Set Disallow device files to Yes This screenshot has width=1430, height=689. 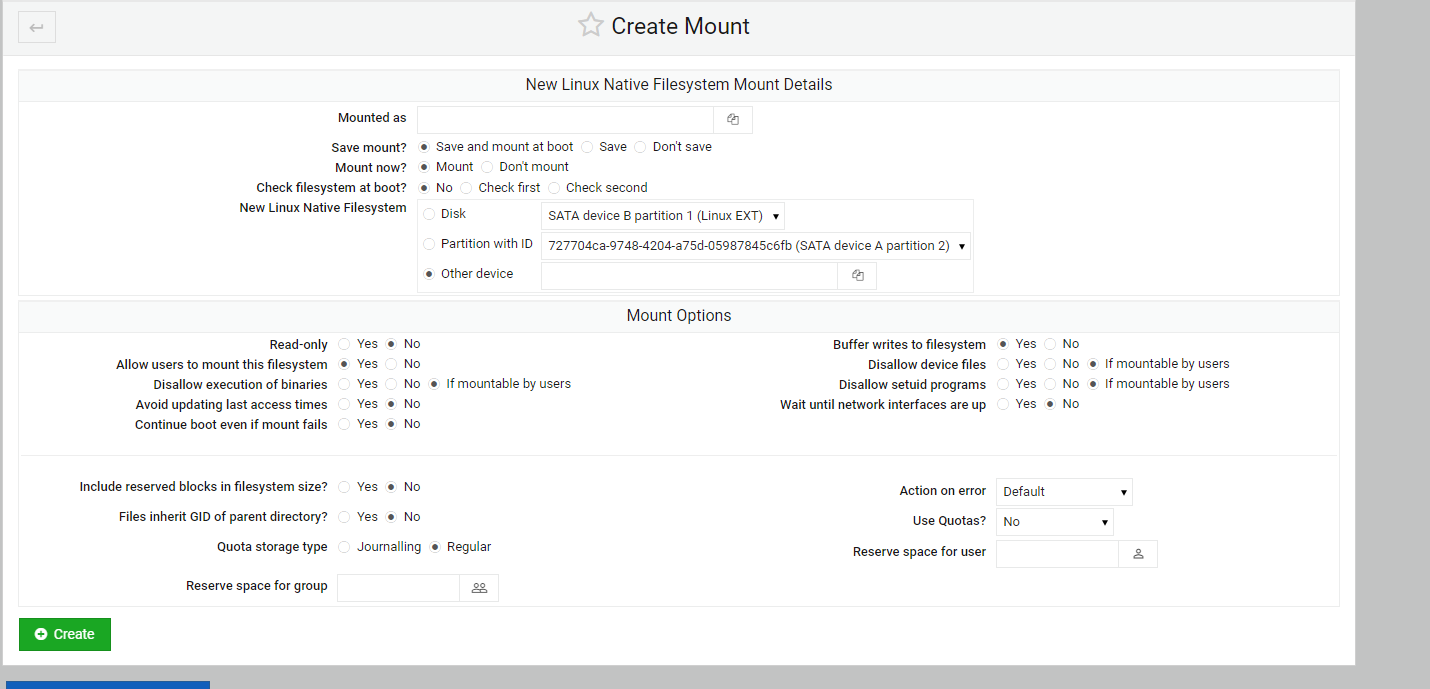[x=1003, y=364]
